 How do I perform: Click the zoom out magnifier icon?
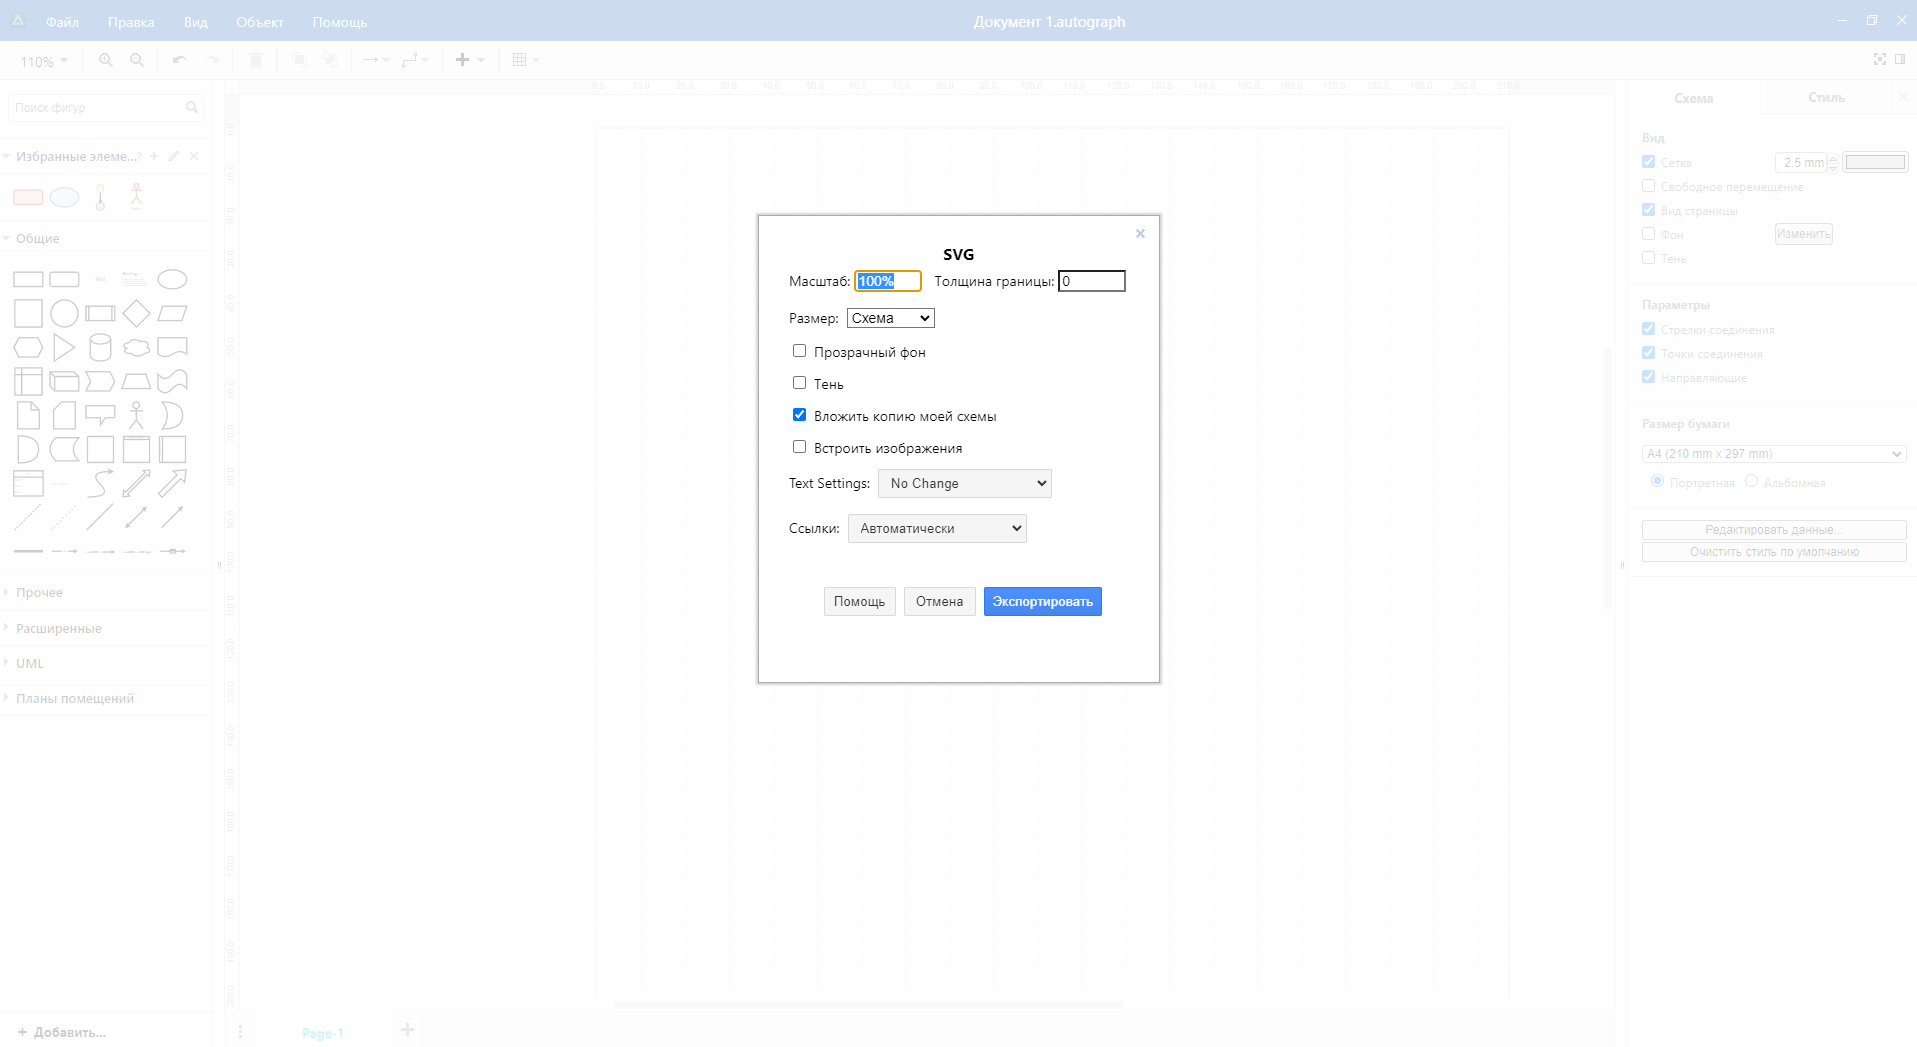pyautogui.click(x=137, y=60)
